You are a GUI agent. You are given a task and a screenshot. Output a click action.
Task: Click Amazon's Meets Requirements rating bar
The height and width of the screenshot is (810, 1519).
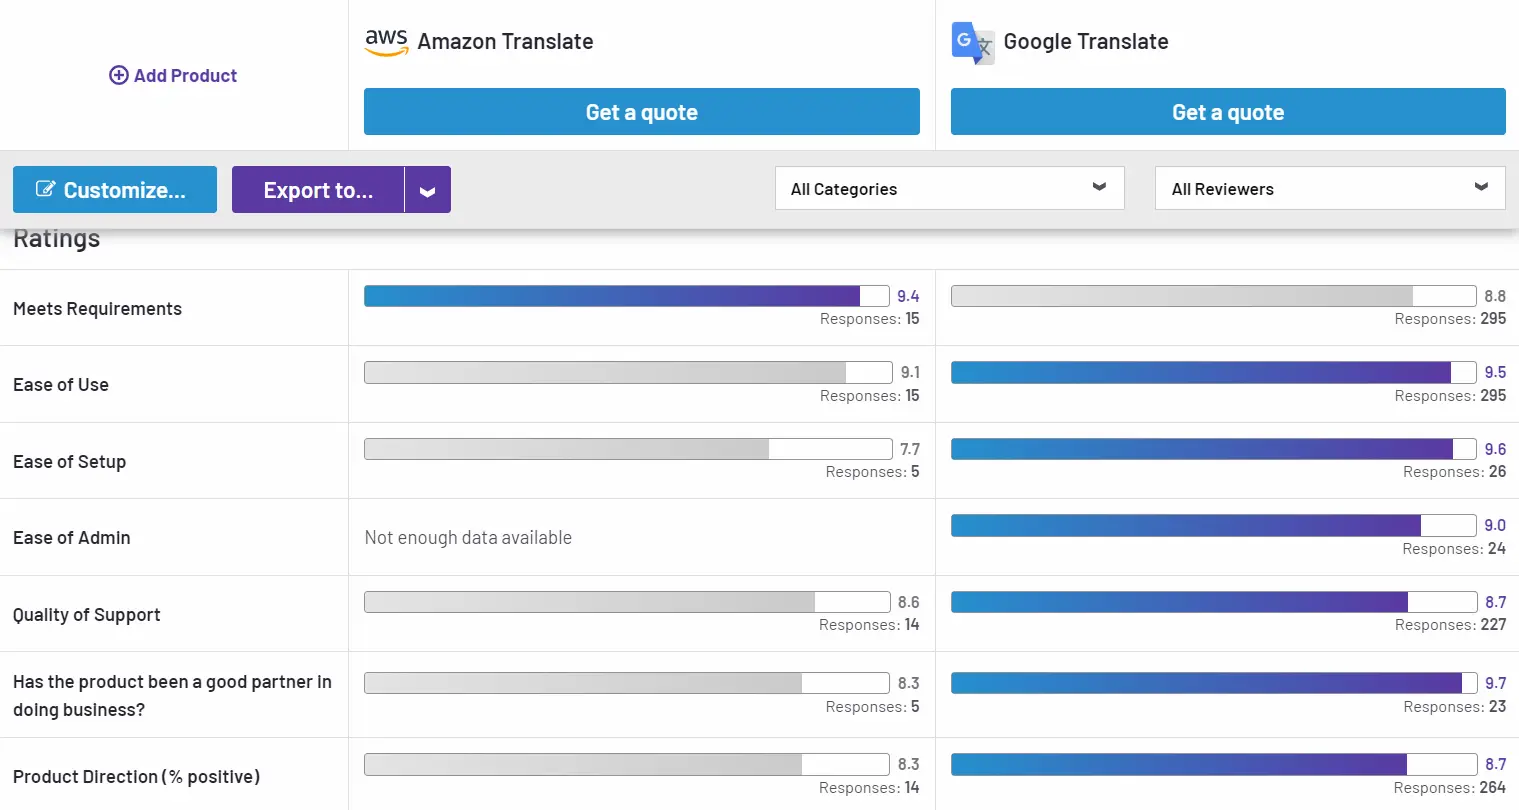click(626, 296)
